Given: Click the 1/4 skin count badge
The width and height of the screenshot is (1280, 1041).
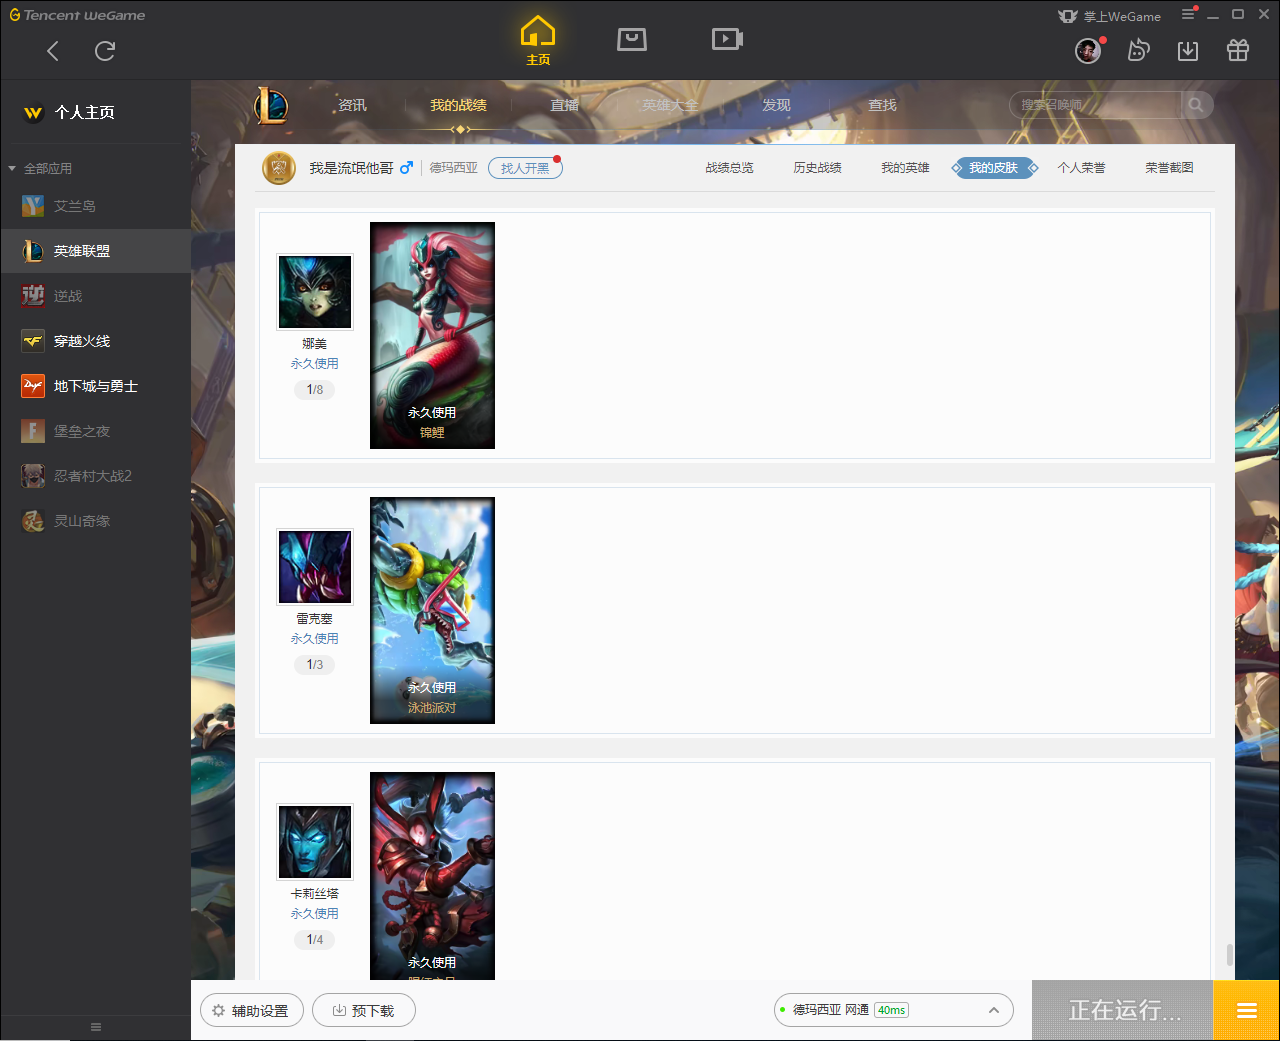Looking at the screenshot, I should (x=315, y=940).
